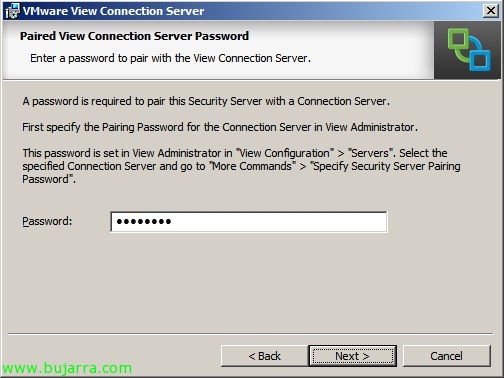504x378 pixels.
Task: Close the VMware View Connection Server dialog
Action: point(491,11)
